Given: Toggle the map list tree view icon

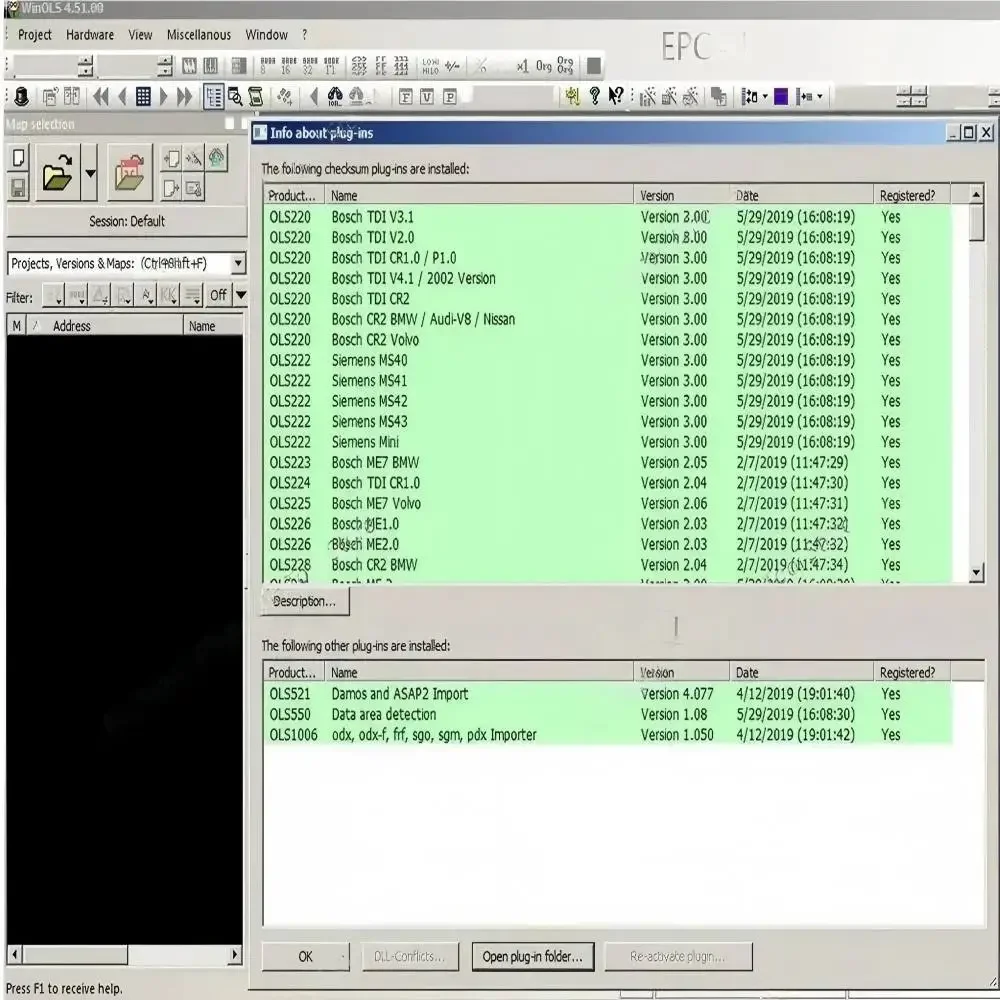Looking at the screenshot, I should click(213, 96).
